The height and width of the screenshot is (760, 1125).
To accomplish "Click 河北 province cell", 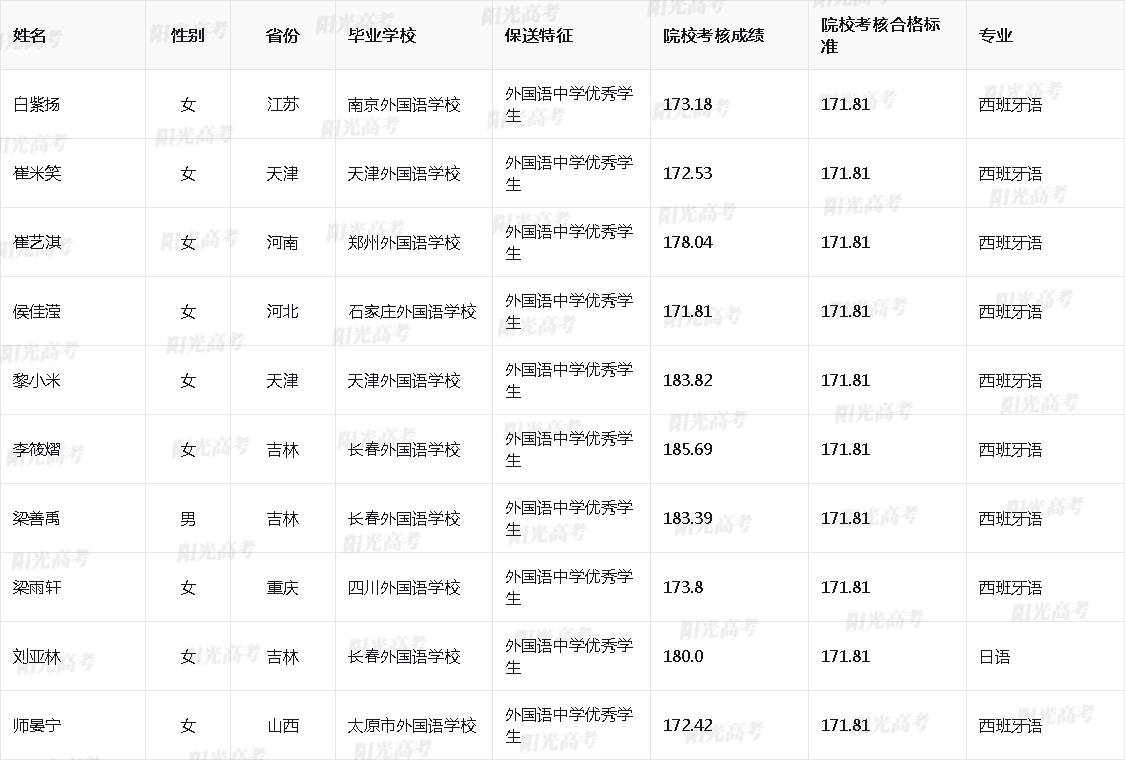I will point(283,311).
